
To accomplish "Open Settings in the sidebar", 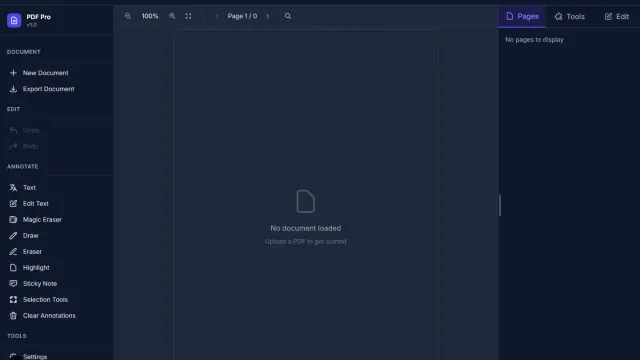I will 57,356.
